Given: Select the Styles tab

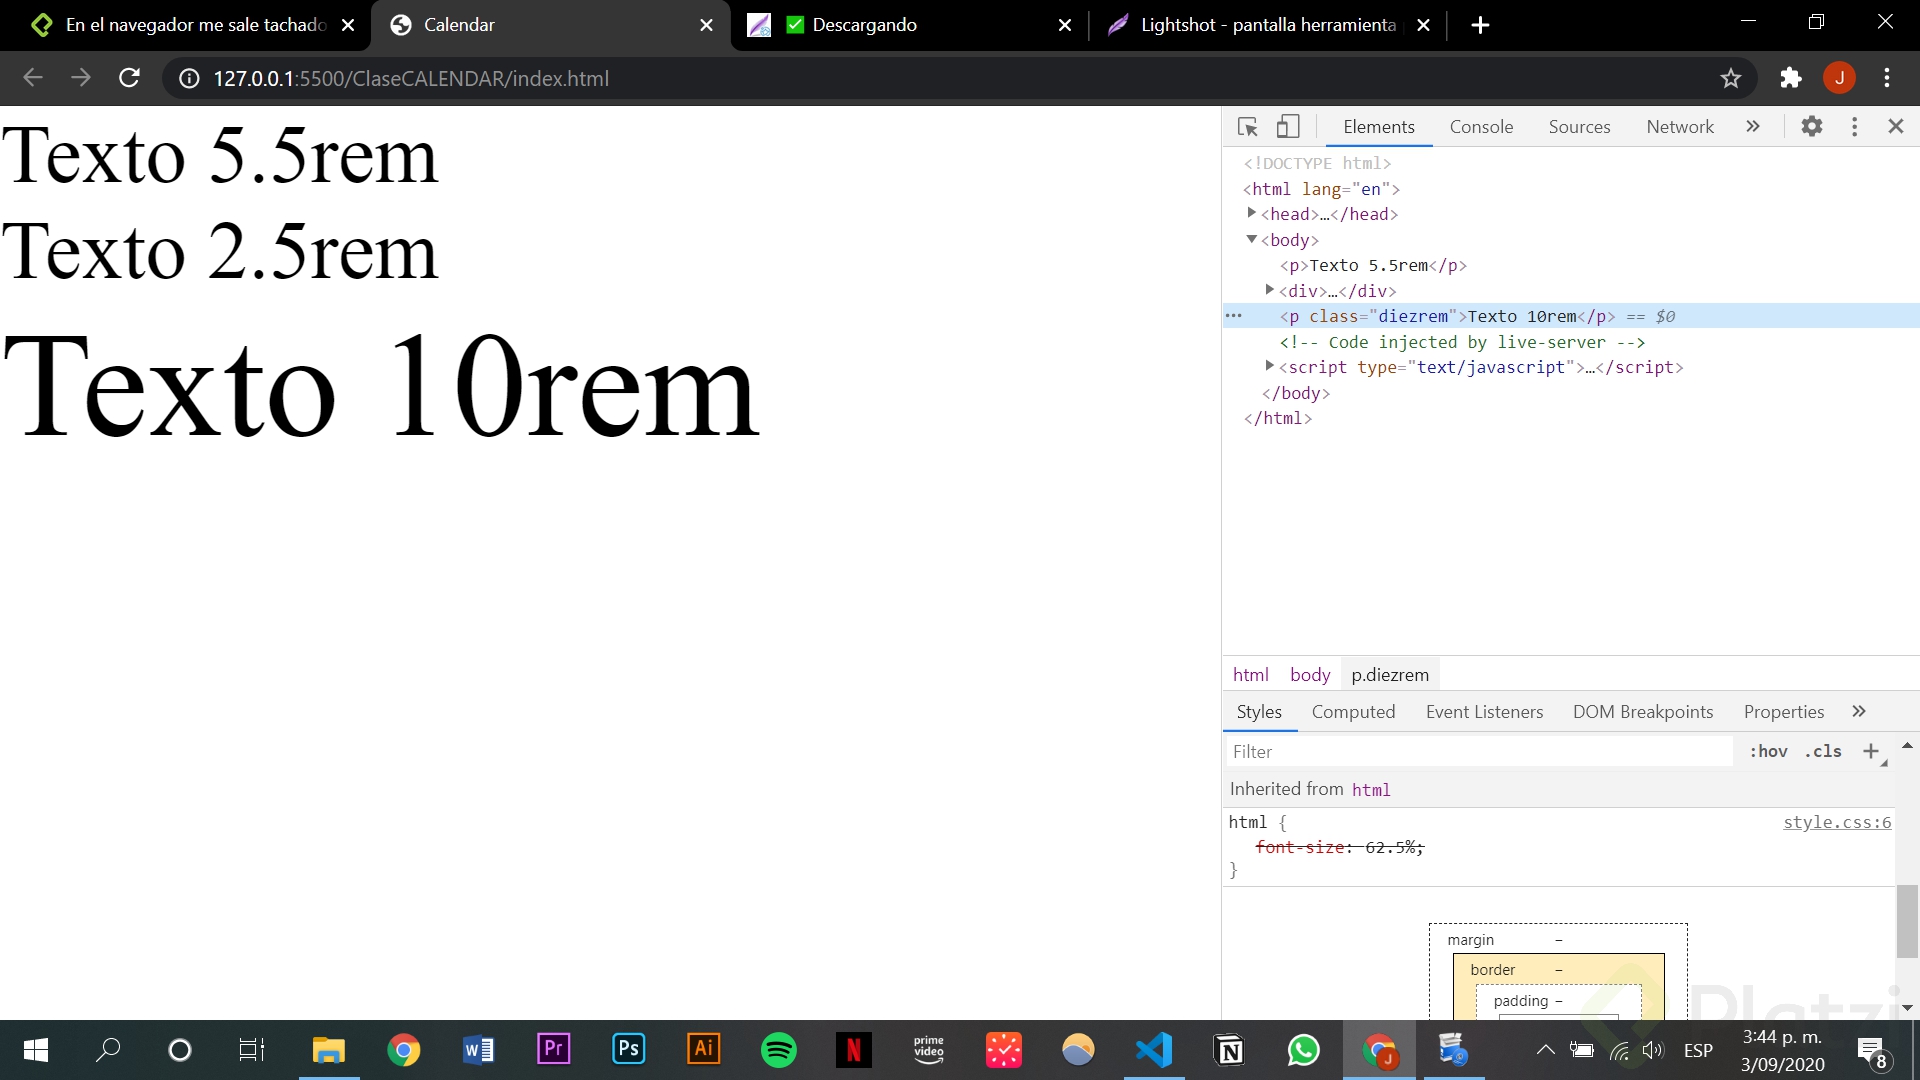Looking at the screenshot, I should [1259, 712].
